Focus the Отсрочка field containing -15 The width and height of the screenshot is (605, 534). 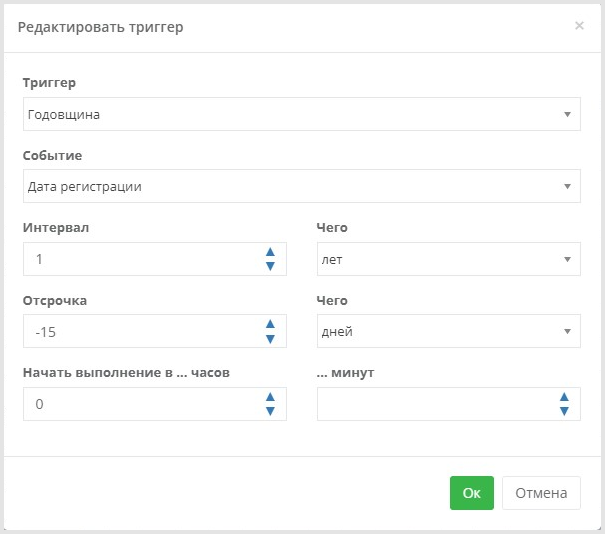[x=143, y=331]
